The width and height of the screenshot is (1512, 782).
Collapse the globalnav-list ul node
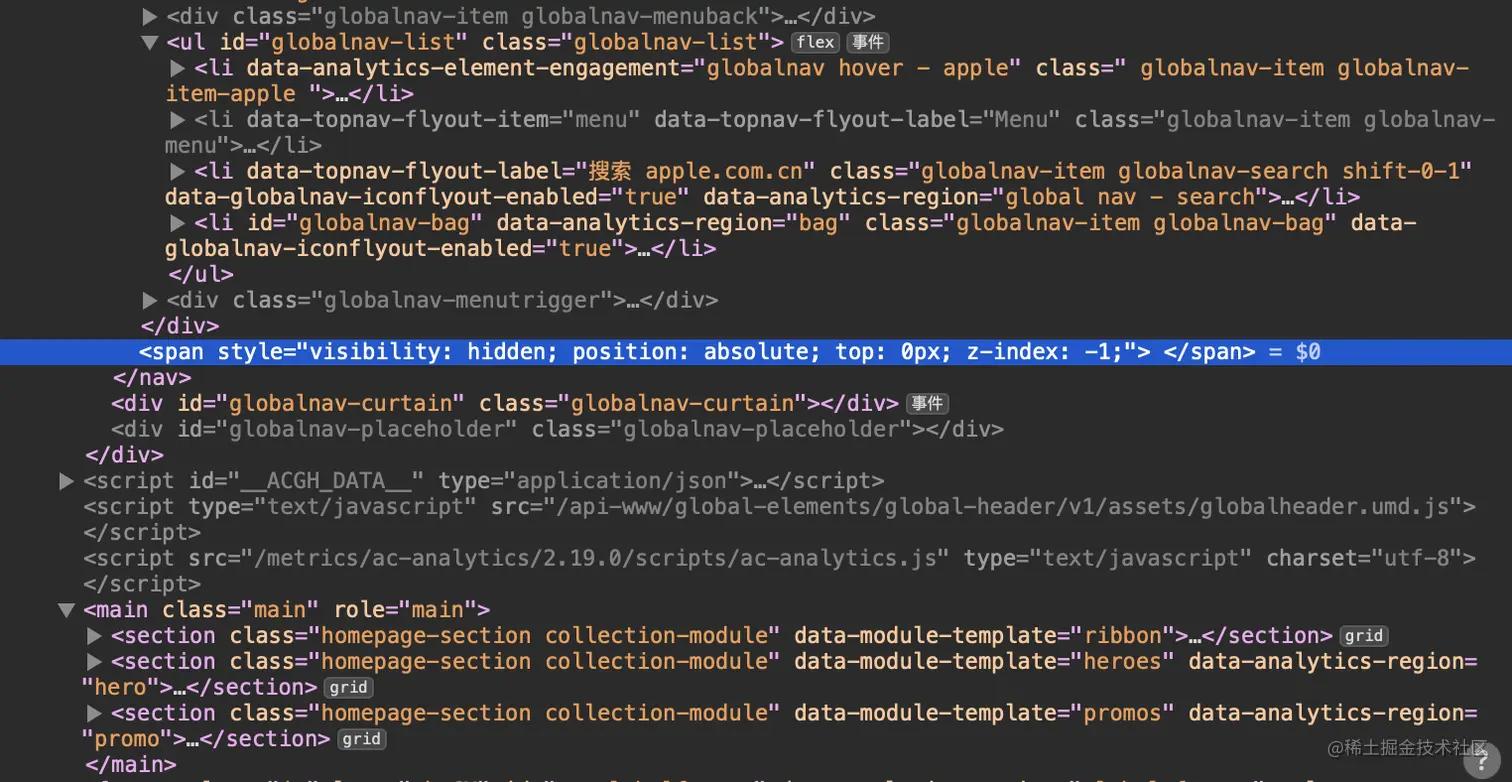coord(150,42)
